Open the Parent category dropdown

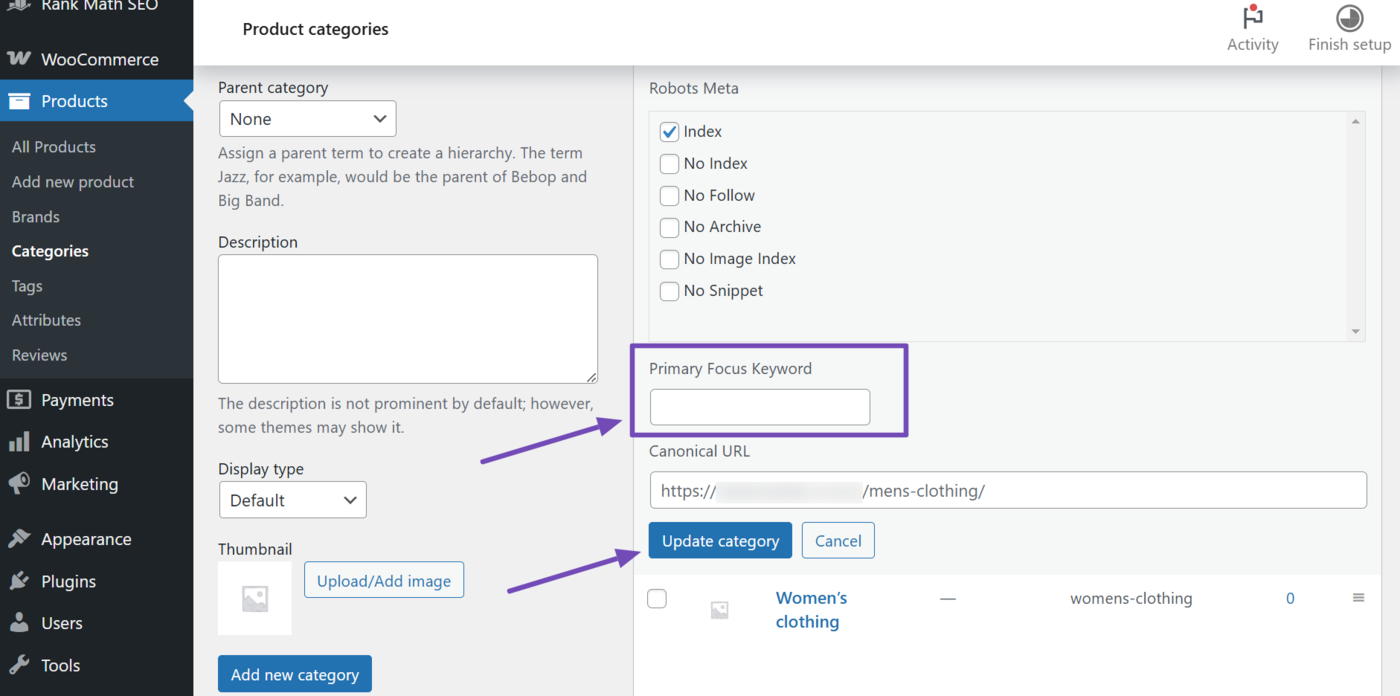click(307, 118)
